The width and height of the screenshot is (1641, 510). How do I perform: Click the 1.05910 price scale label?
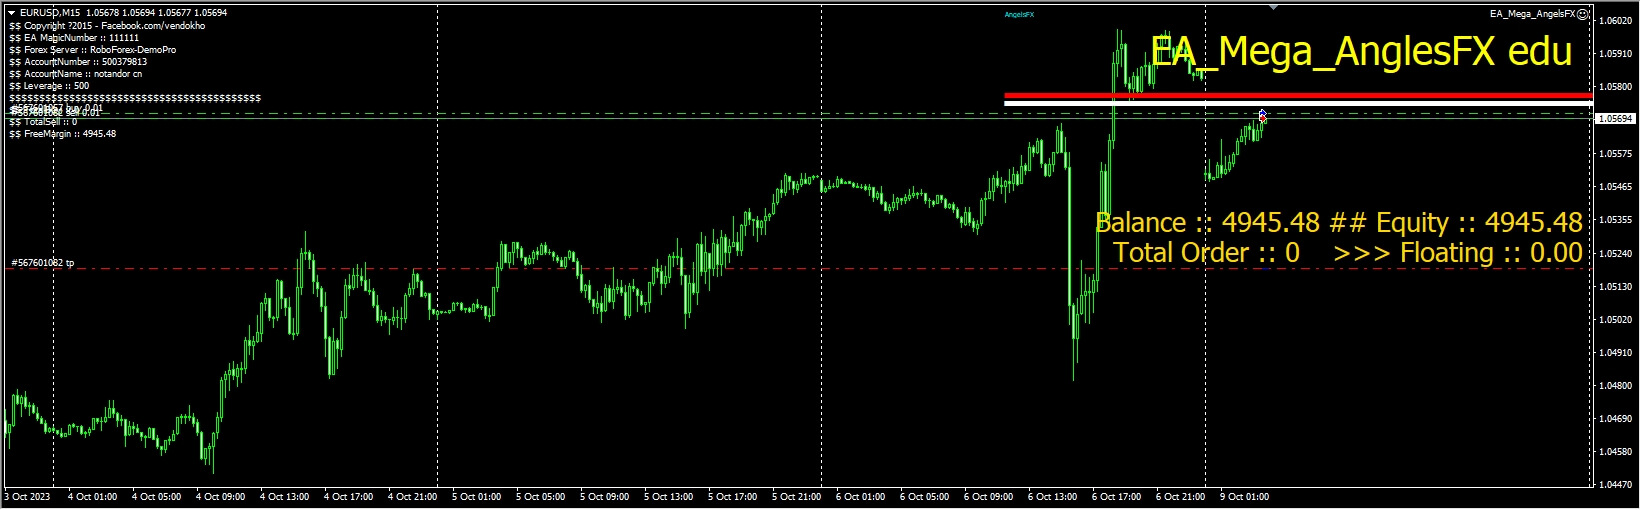[1616, 54]
